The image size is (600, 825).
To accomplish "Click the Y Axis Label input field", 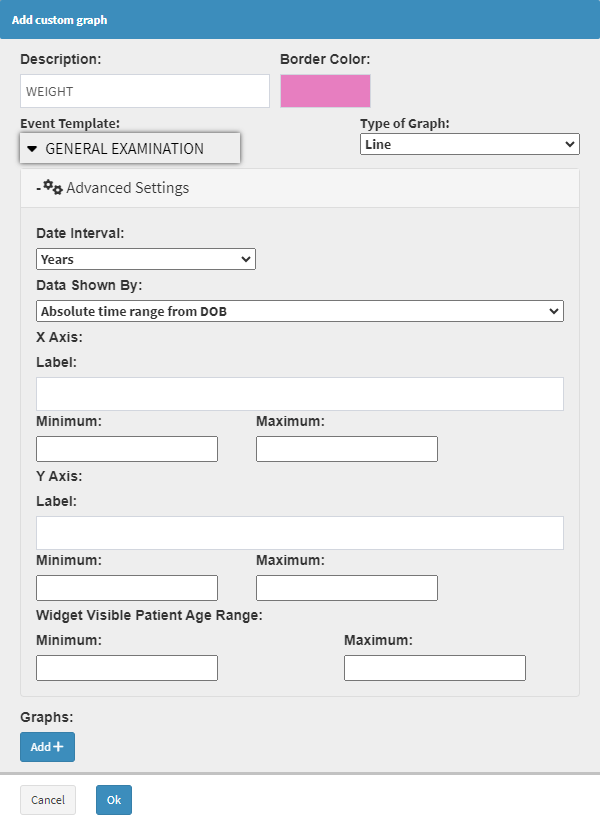I will coord(300,533).
